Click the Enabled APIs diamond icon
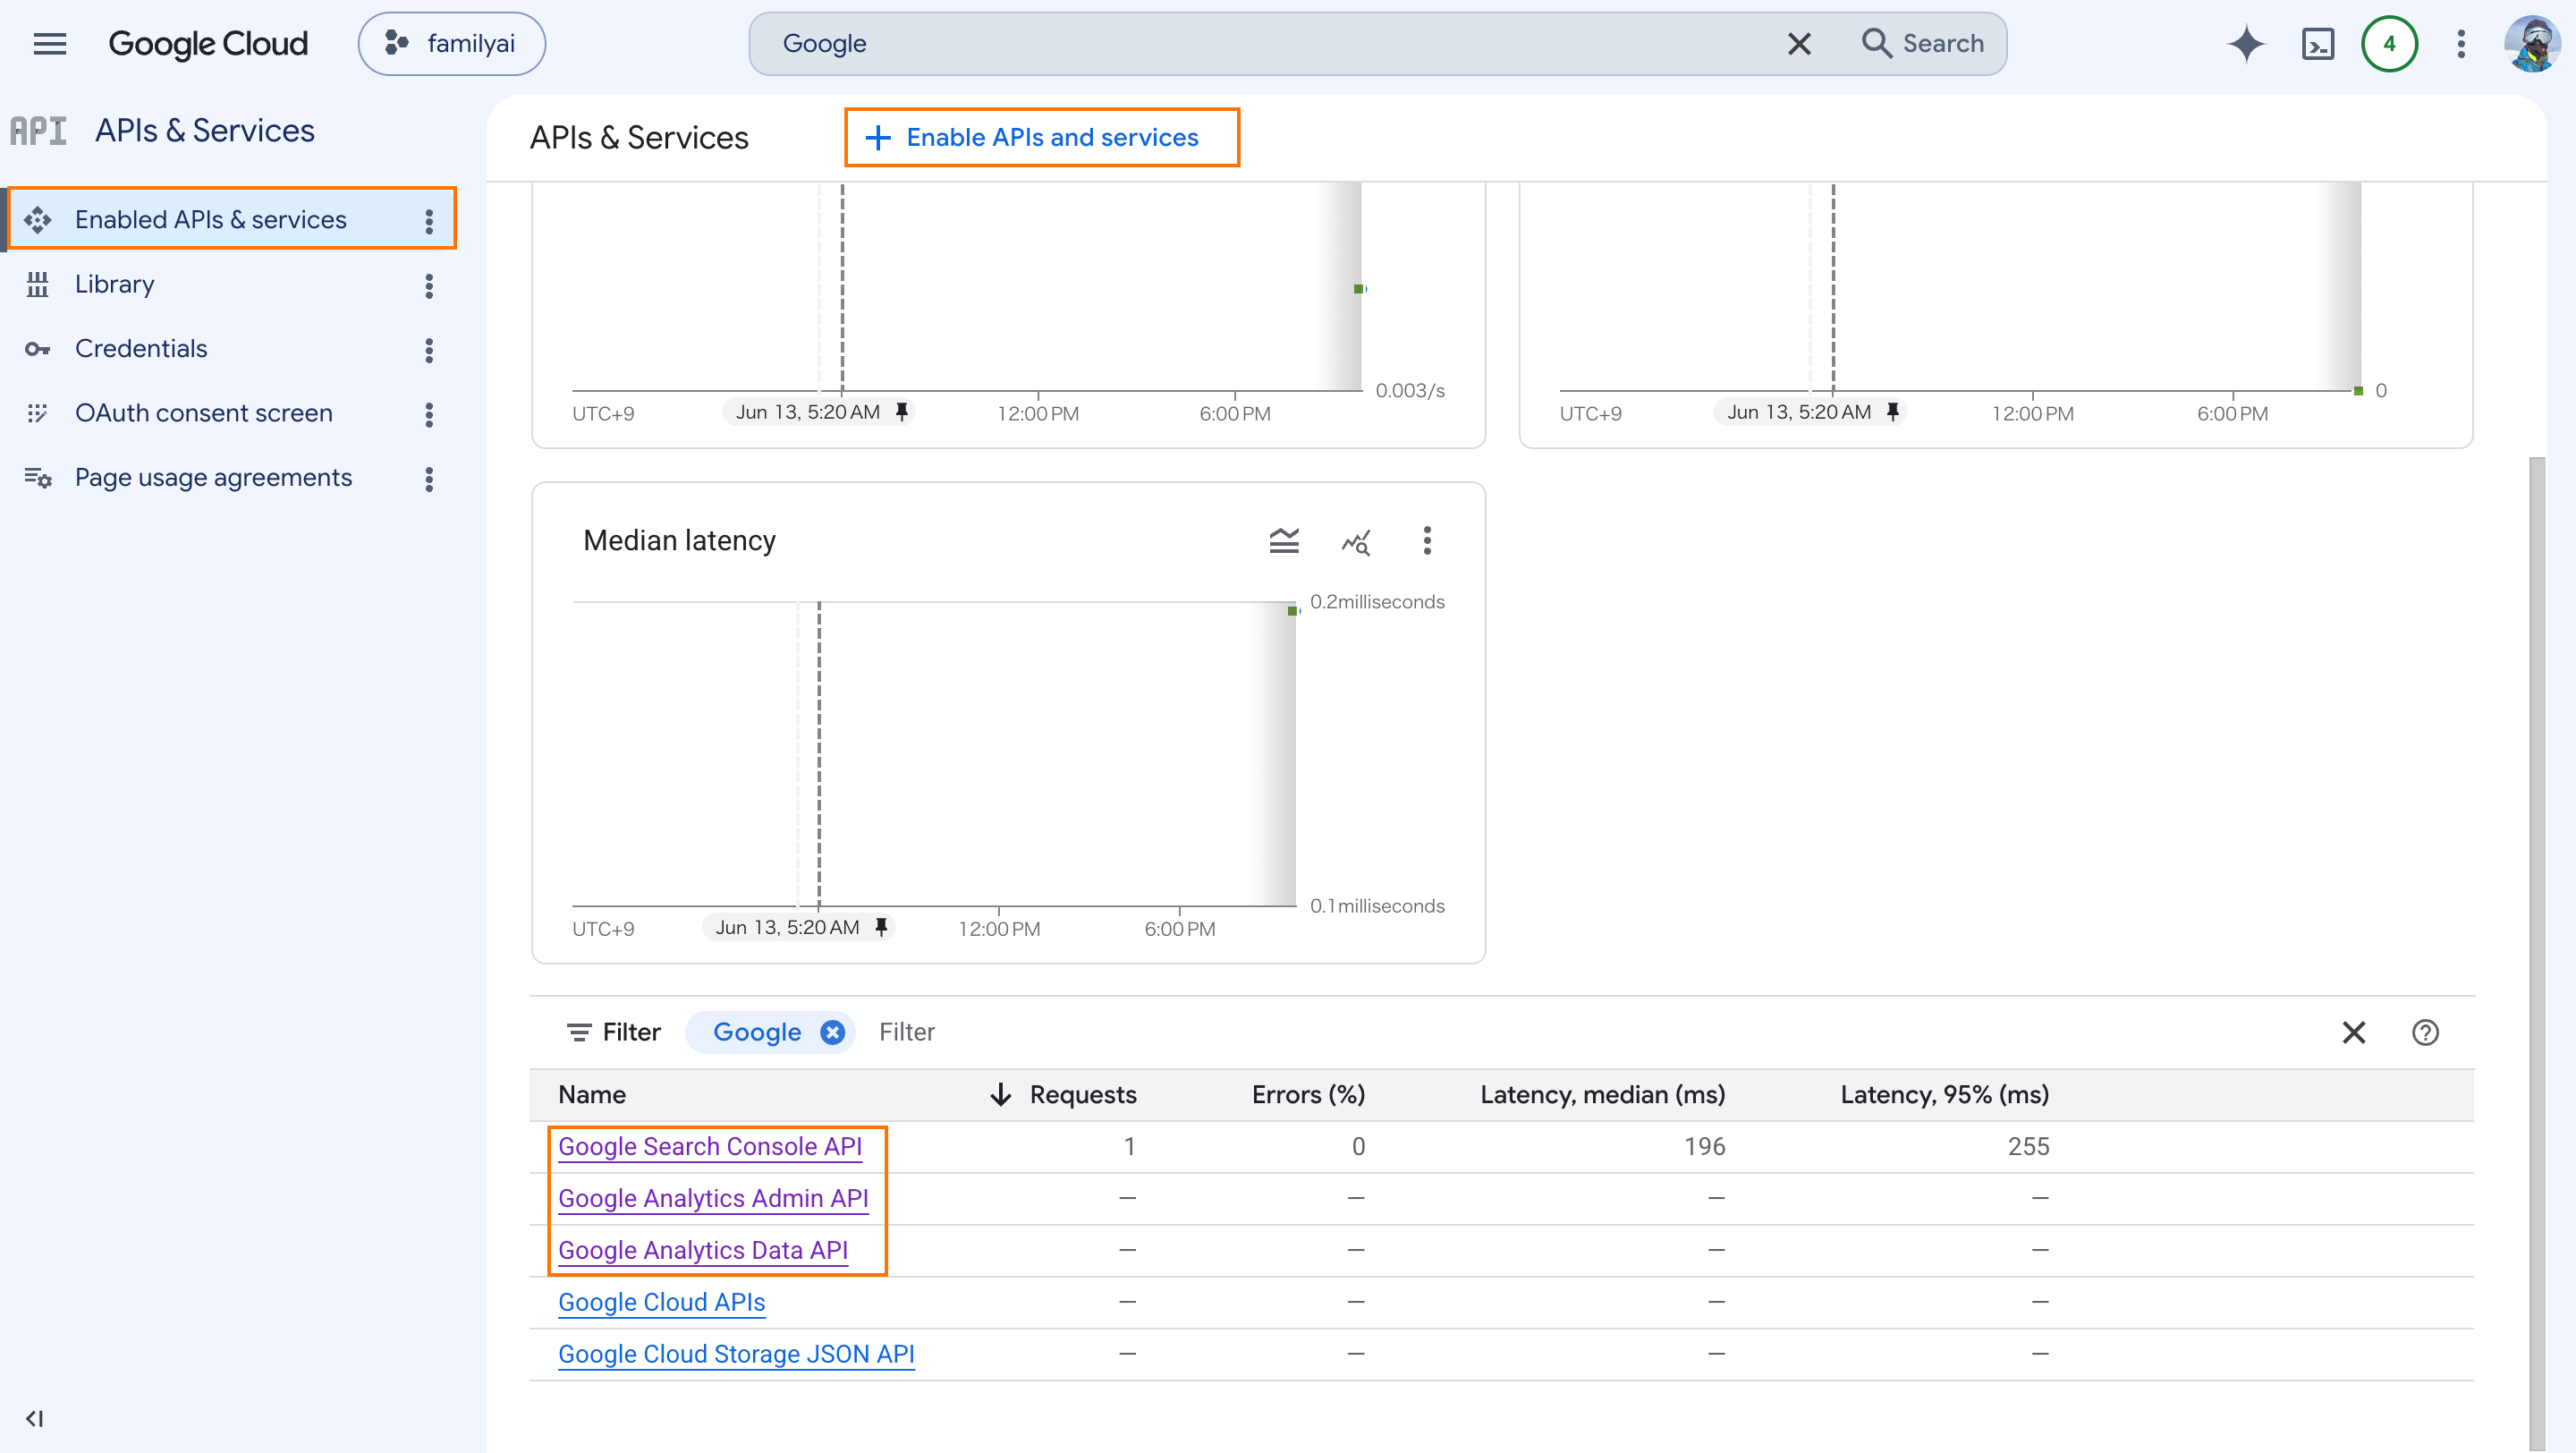Screen dimensions: 2576x1453 tap(37, 220)
